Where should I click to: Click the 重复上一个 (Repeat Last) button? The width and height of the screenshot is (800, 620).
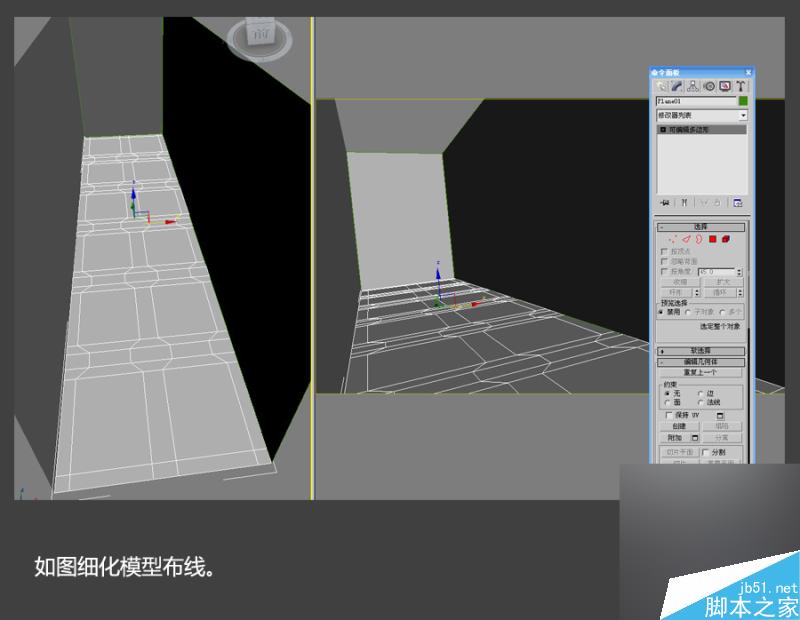[700, 371]
